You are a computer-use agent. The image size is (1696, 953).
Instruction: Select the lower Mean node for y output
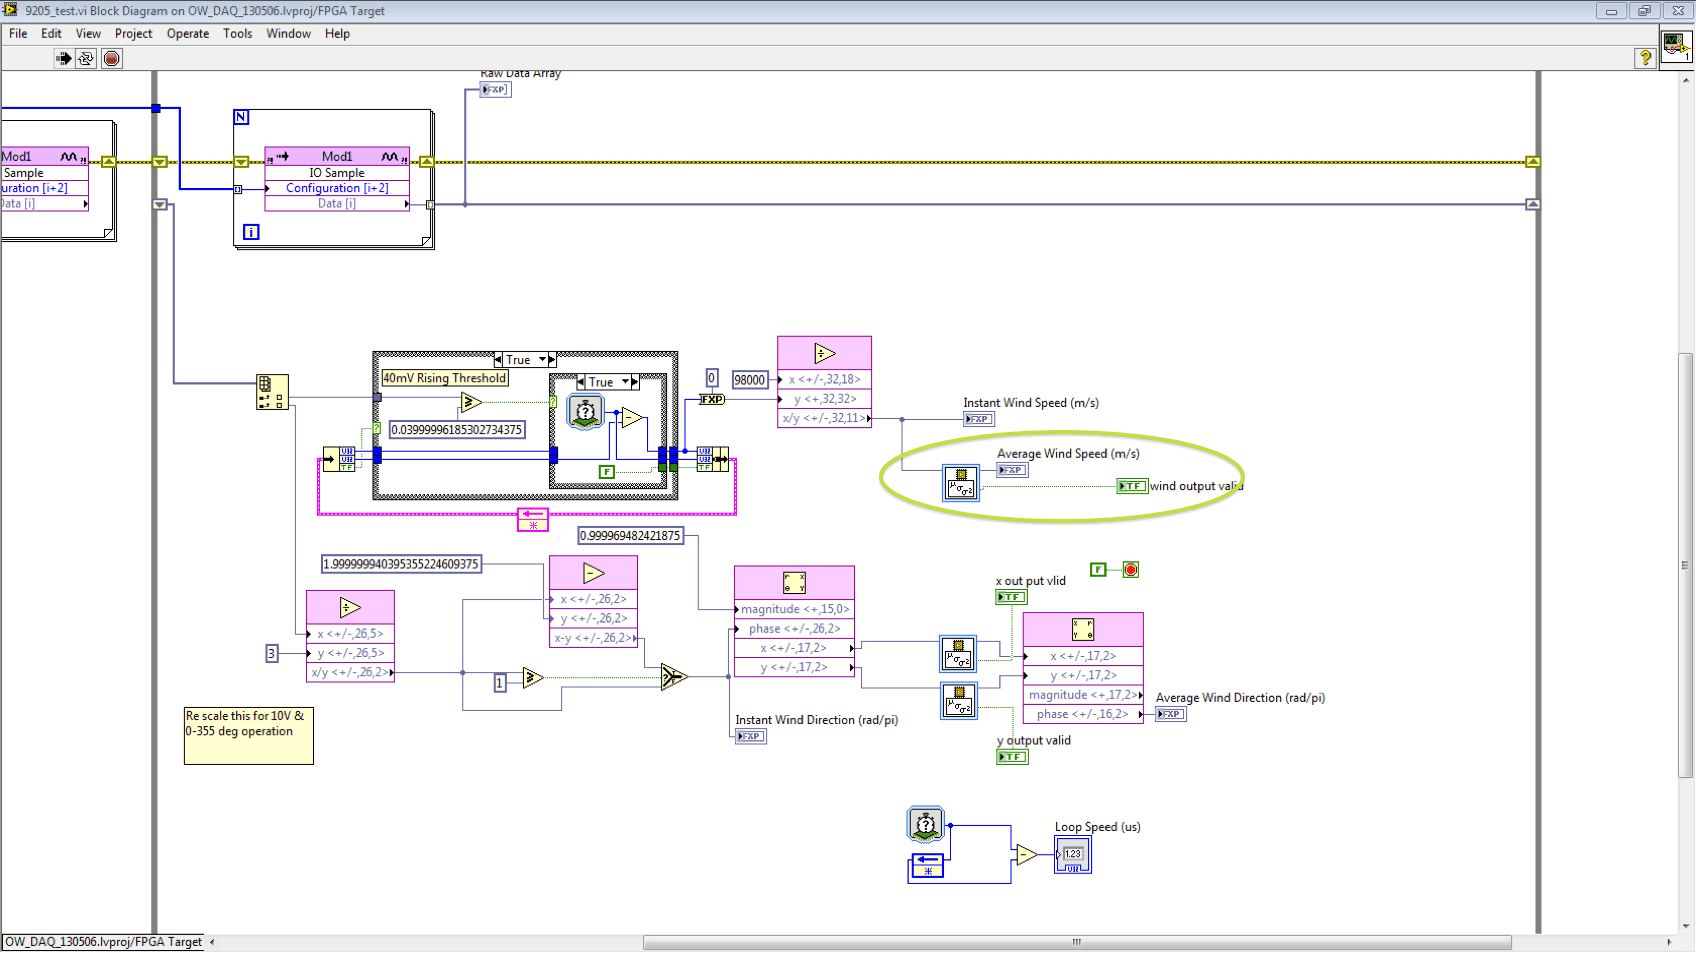958,700
